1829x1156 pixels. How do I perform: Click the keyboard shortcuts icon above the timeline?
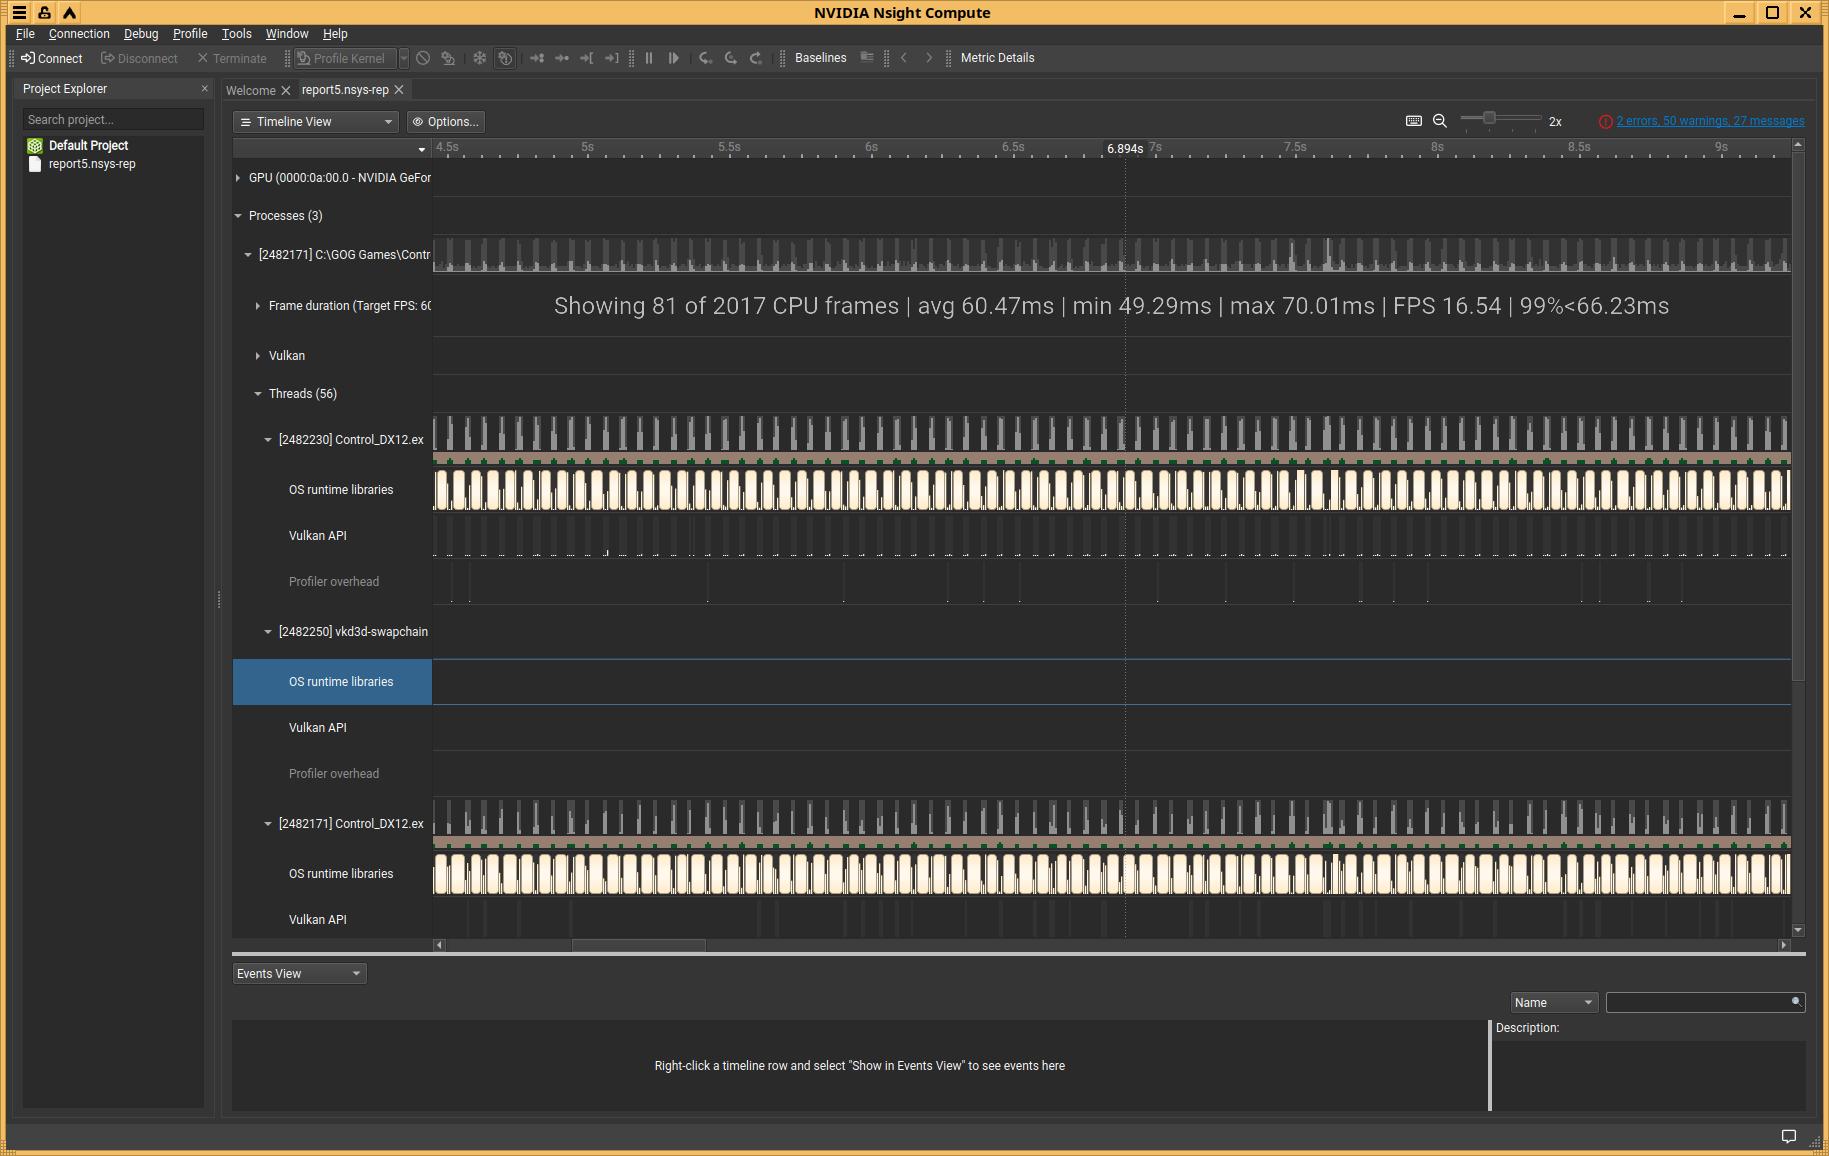(x=1413, y=121)
